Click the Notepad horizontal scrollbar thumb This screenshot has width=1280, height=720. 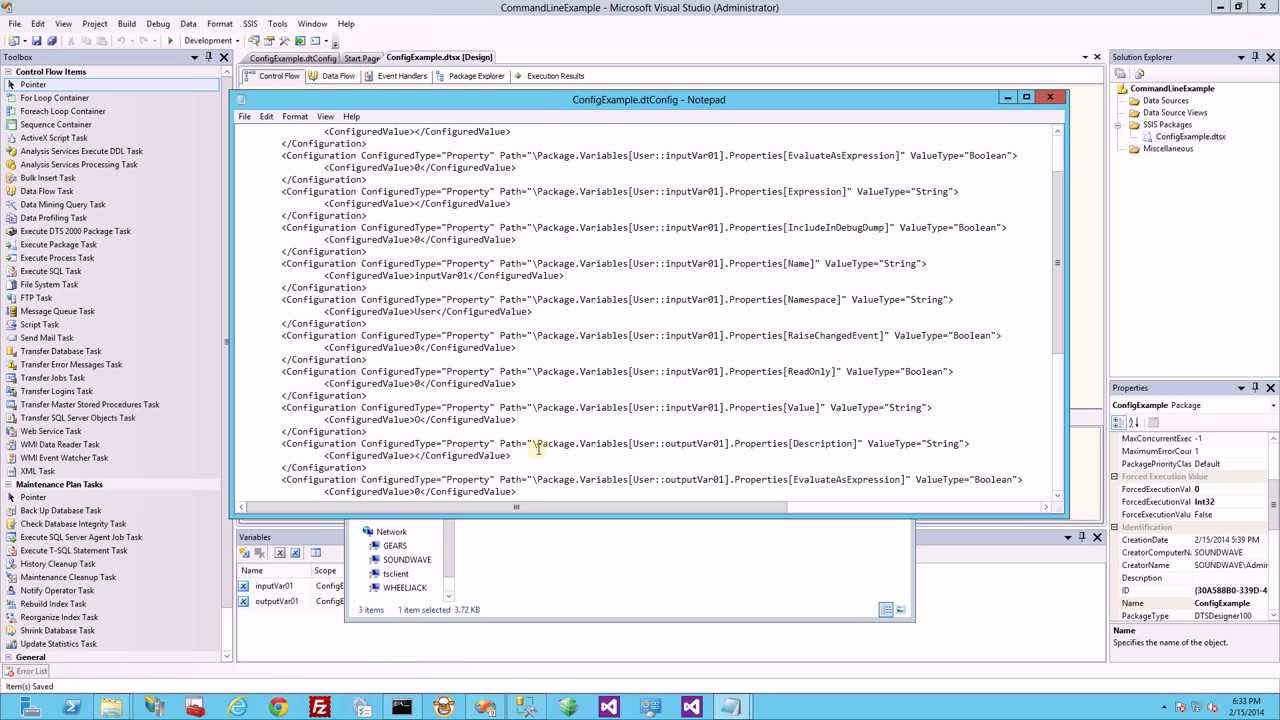click(x=516, y=507)
